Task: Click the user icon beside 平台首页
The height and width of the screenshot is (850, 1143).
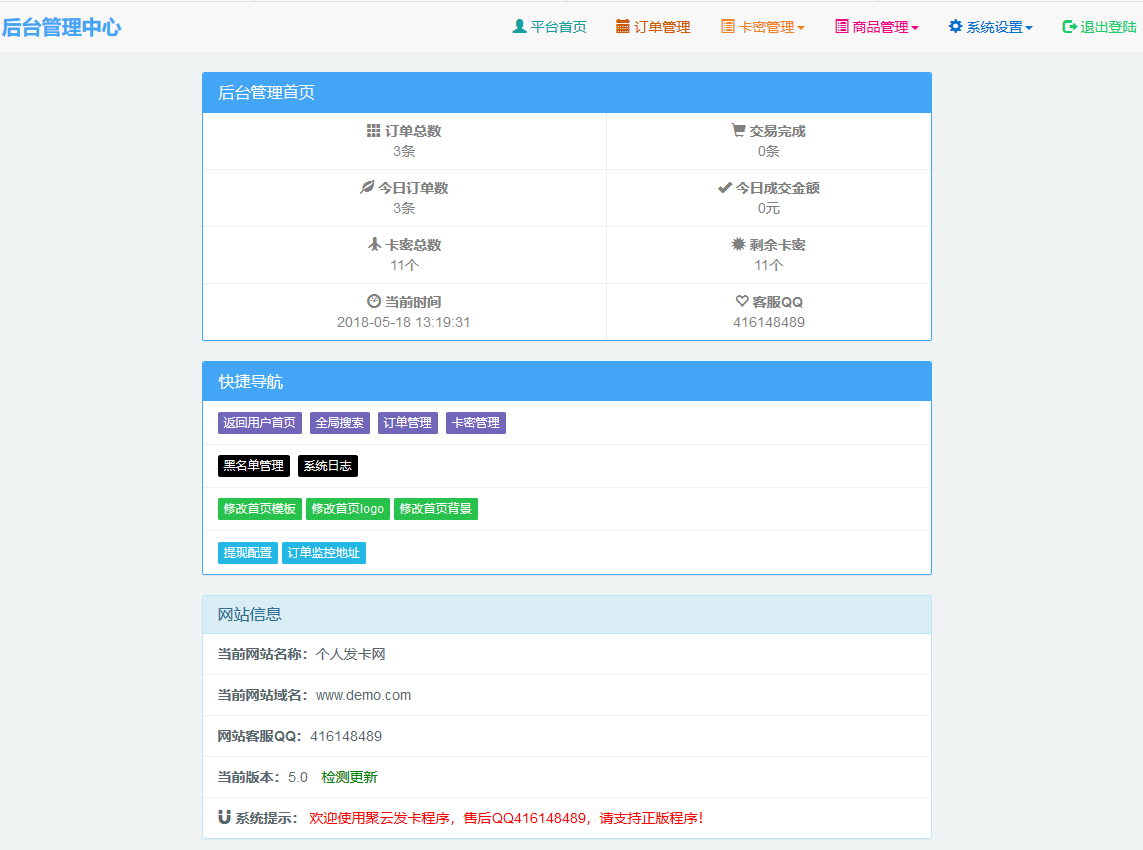Action: pos(519,27)
